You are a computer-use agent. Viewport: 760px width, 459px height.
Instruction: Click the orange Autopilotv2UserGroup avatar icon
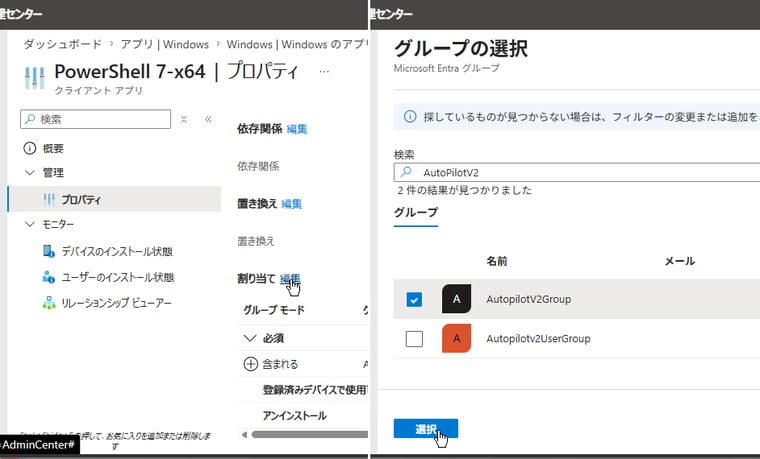pyautogui.click(x=456, y=338)
